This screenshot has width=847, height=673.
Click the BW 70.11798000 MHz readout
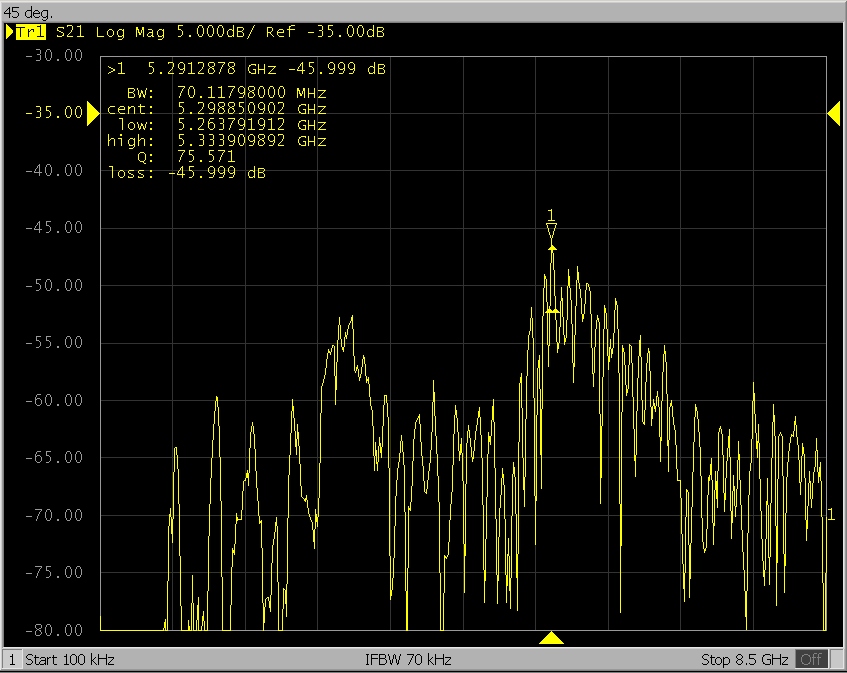[244, 93]
